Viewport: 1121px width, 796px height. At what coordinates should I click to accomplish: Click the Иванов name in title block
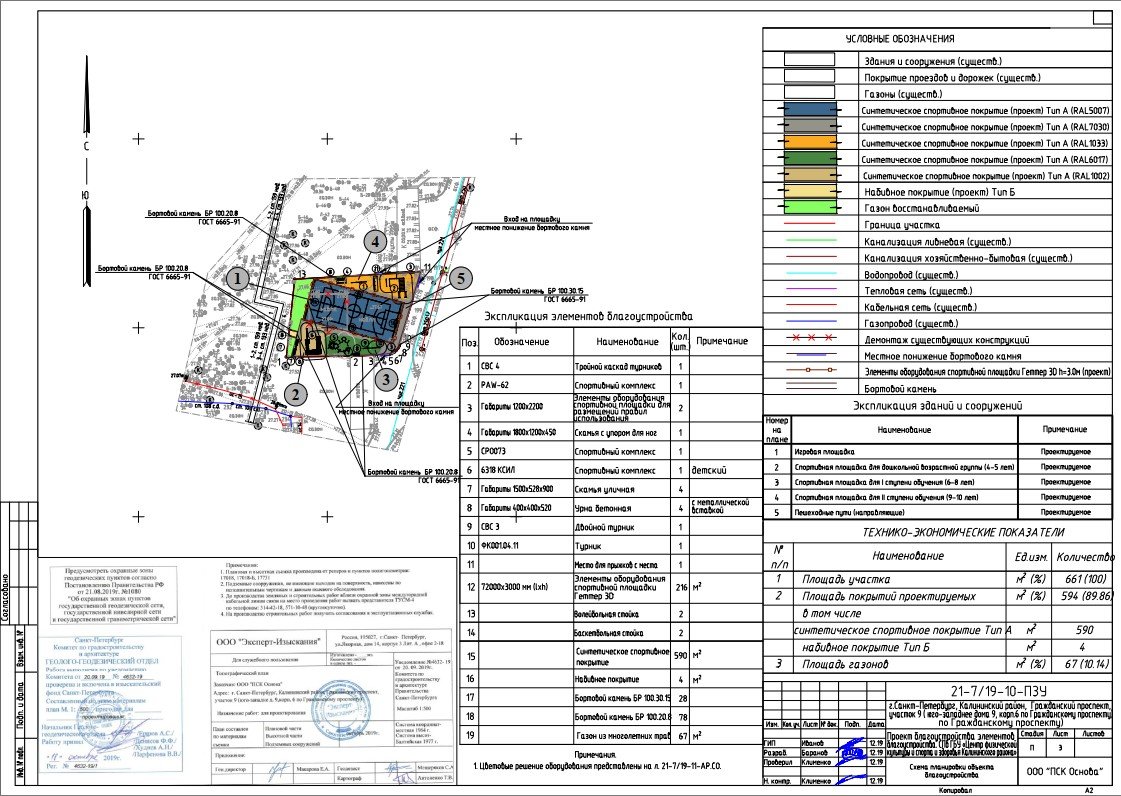[x=812, y=744]
